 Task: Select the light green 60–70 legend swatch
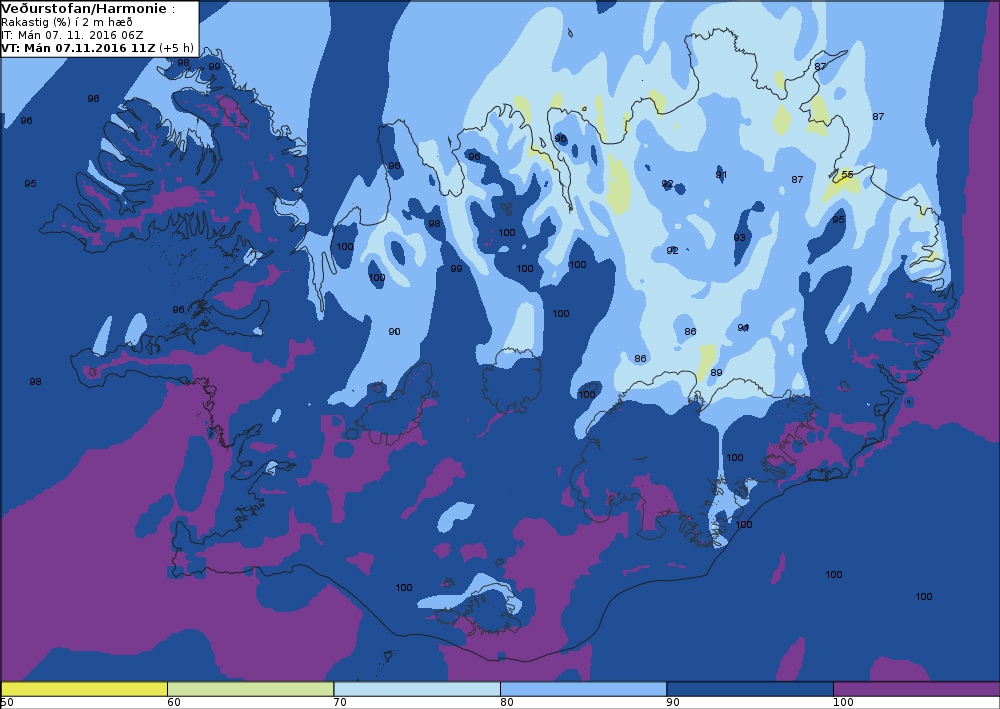click(x=251, y=689)
